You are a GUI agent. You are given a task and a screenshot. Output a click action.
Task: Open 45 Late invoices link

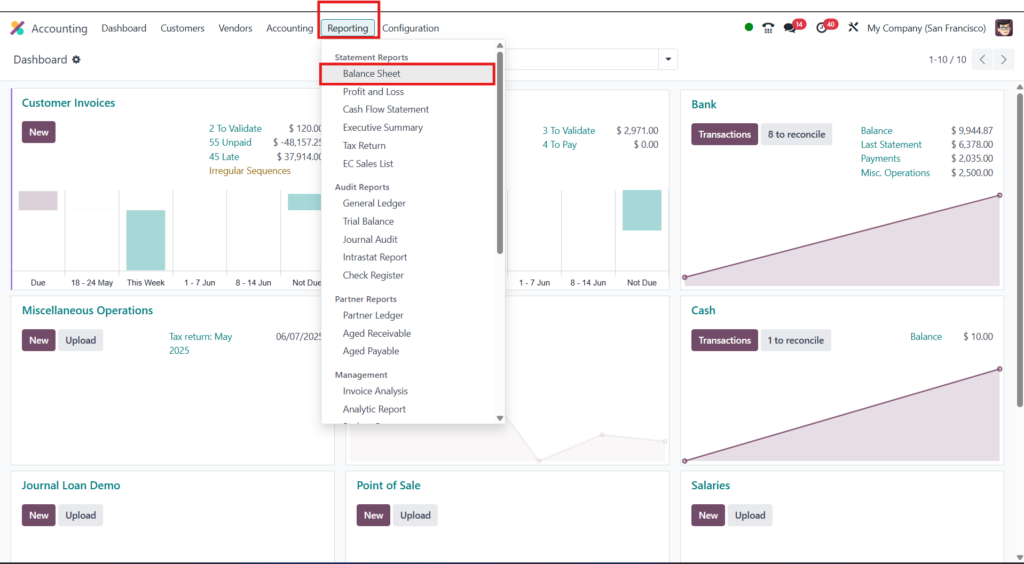[x=224, y=157]
